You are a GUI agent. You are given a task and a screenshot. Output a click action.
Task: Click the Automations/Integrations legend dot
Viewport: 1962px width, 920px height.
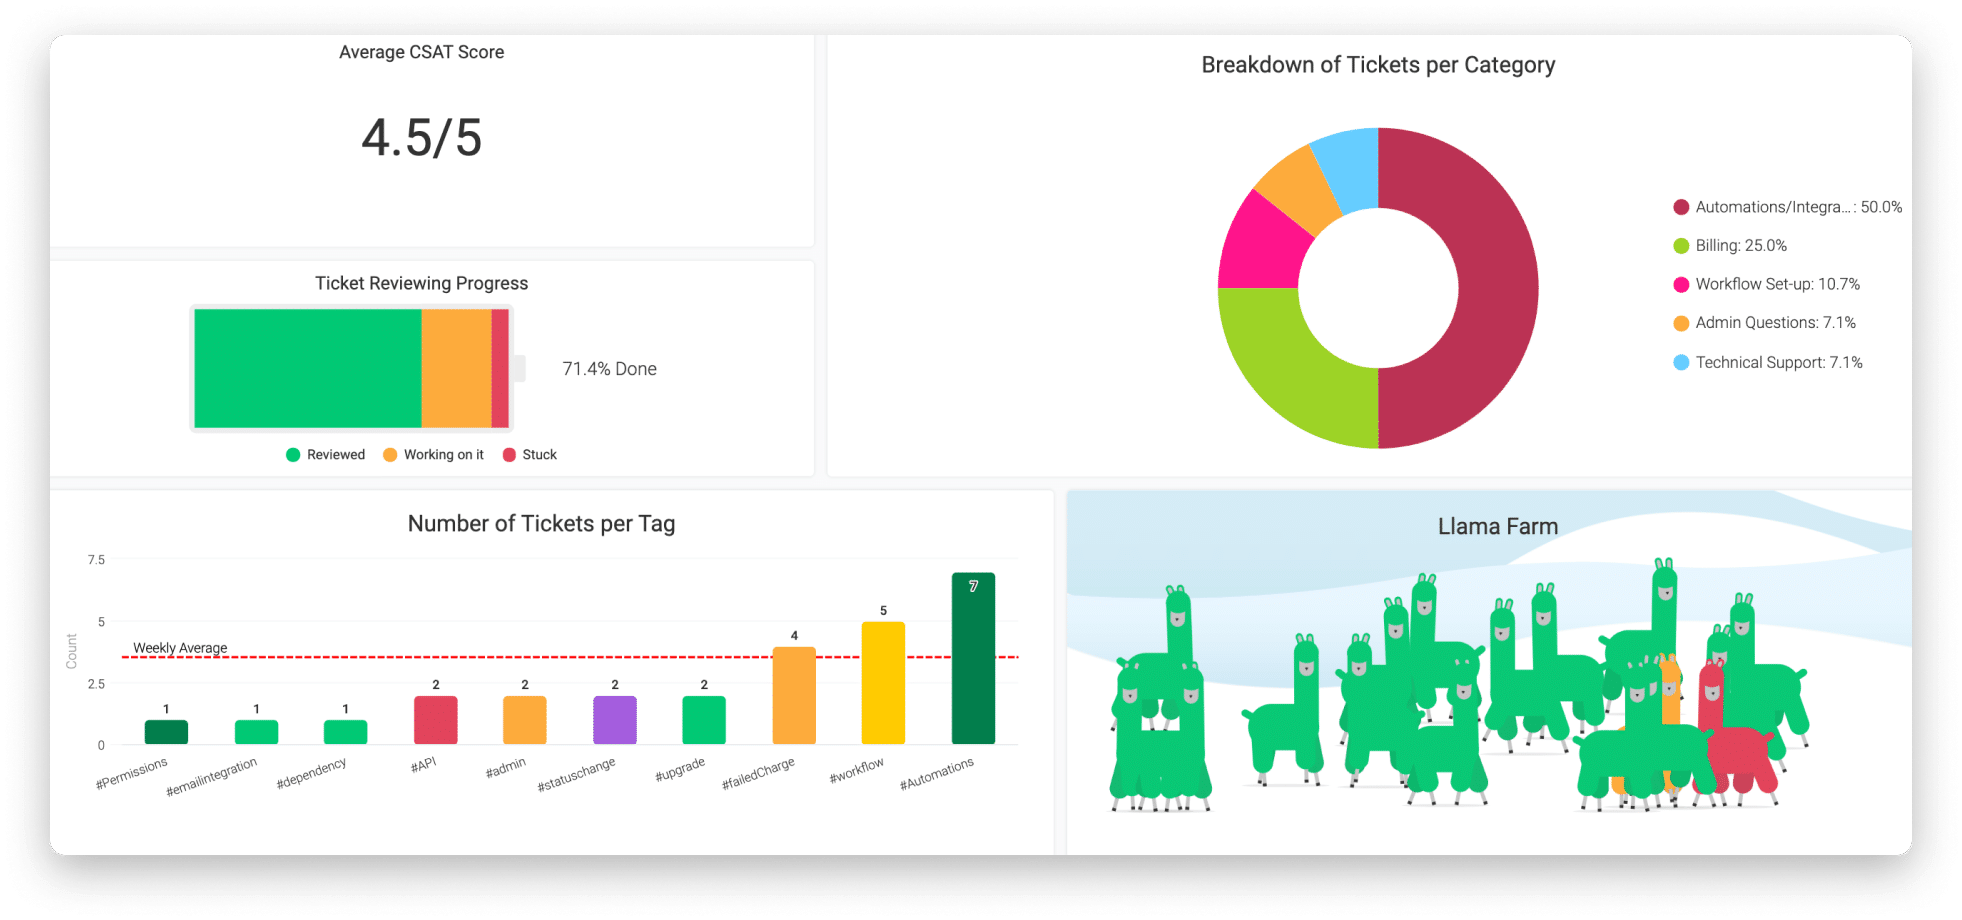[1681, 207]
